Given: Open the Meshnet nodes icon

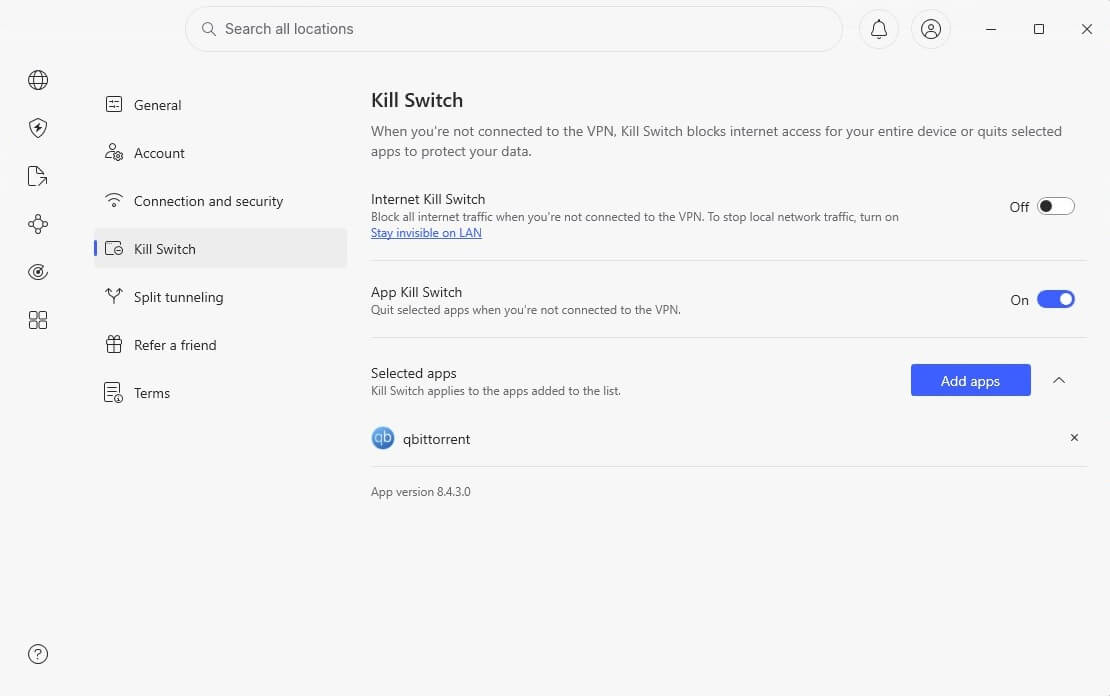Looking at the screenshot, I should click(38, 224).
